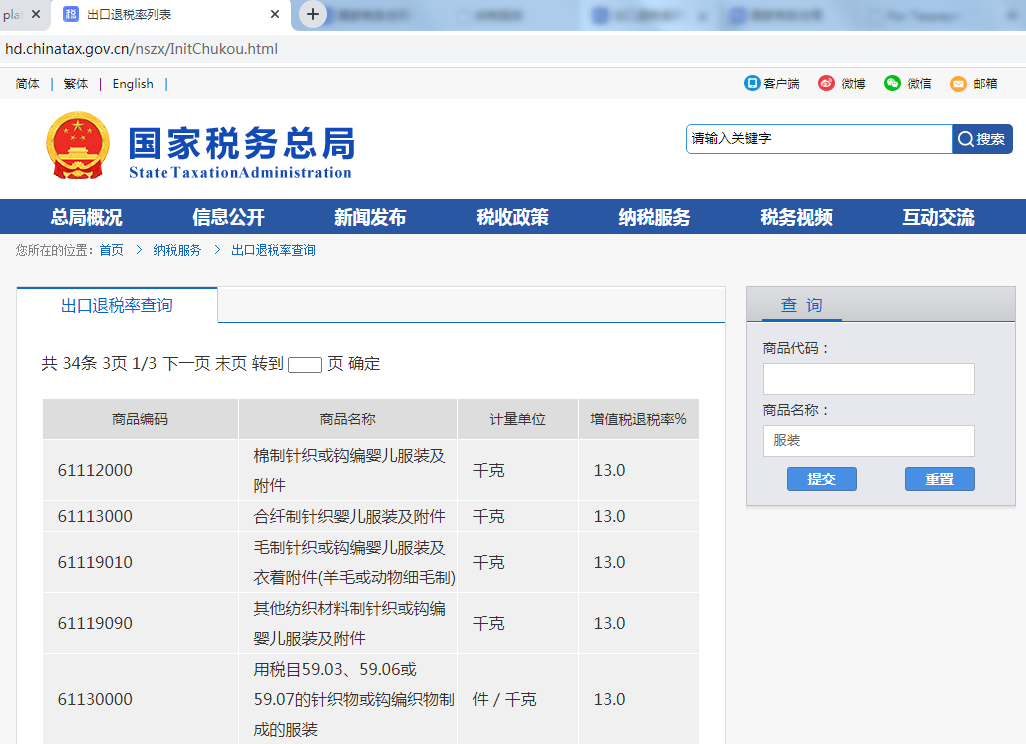Select product code 61119090
This screenshot has height=744, width=1026.
pyautogui.click(x=95, y=623)
